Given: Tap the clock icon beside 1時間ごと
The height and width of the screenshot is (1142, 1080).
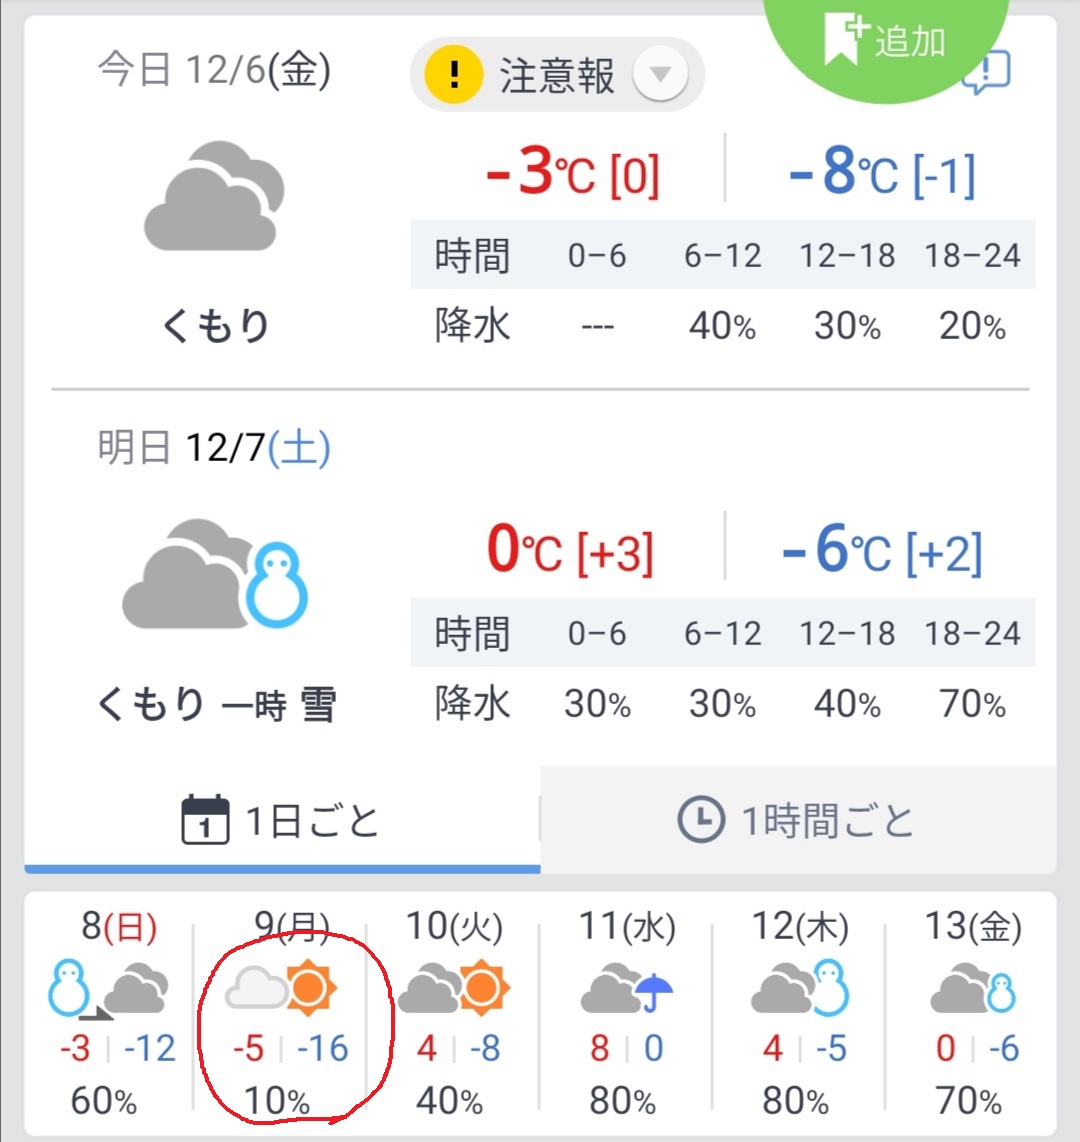Looking at the screenshot, I should click(x=701, y=821).
